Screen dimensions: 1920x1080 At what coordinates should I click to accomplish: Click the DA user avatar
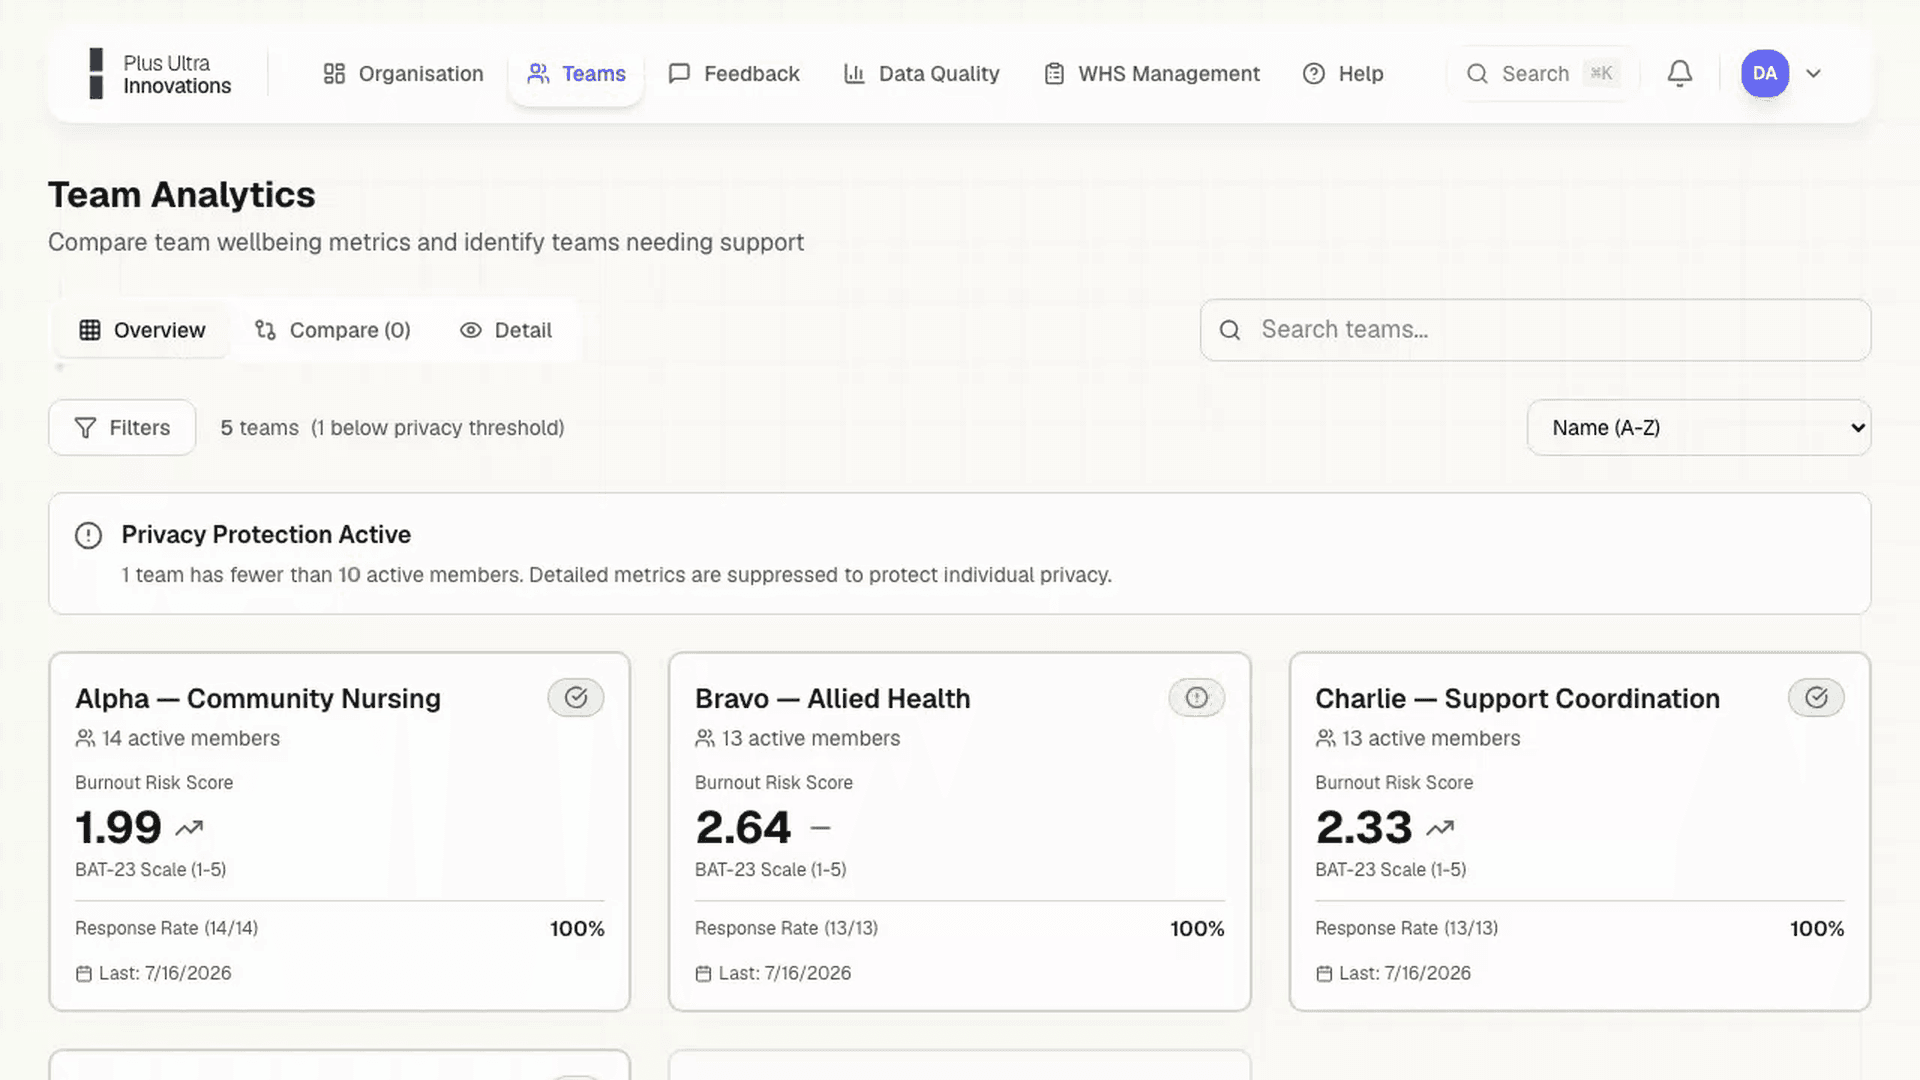(1765, 74)
